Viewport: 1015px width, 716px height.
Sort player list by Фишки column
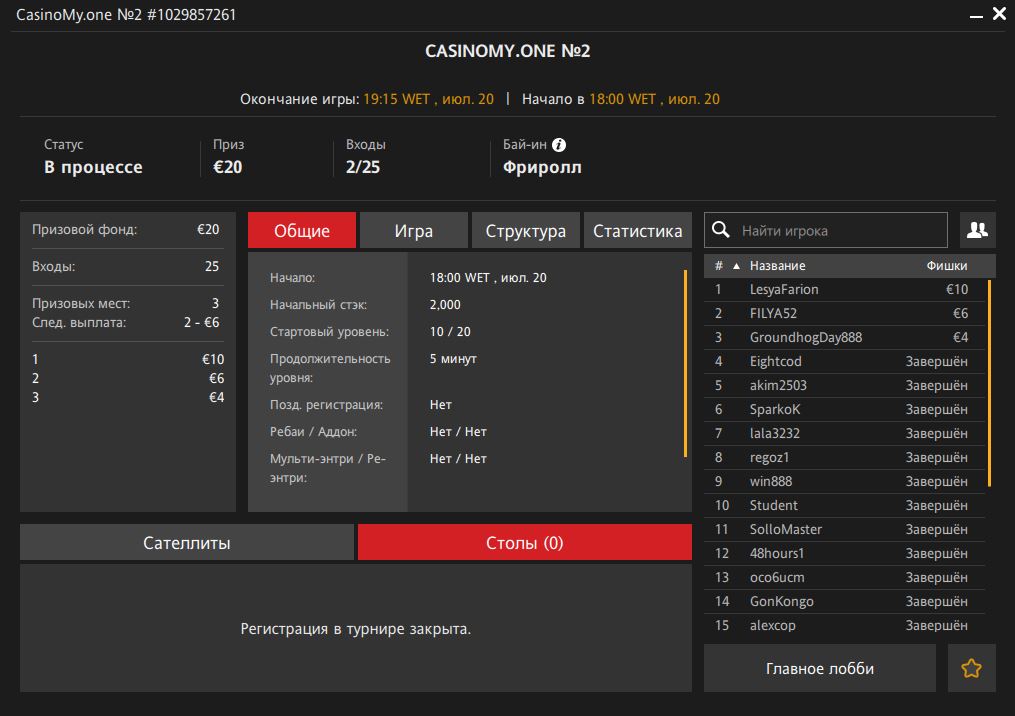tap(946, 266)
